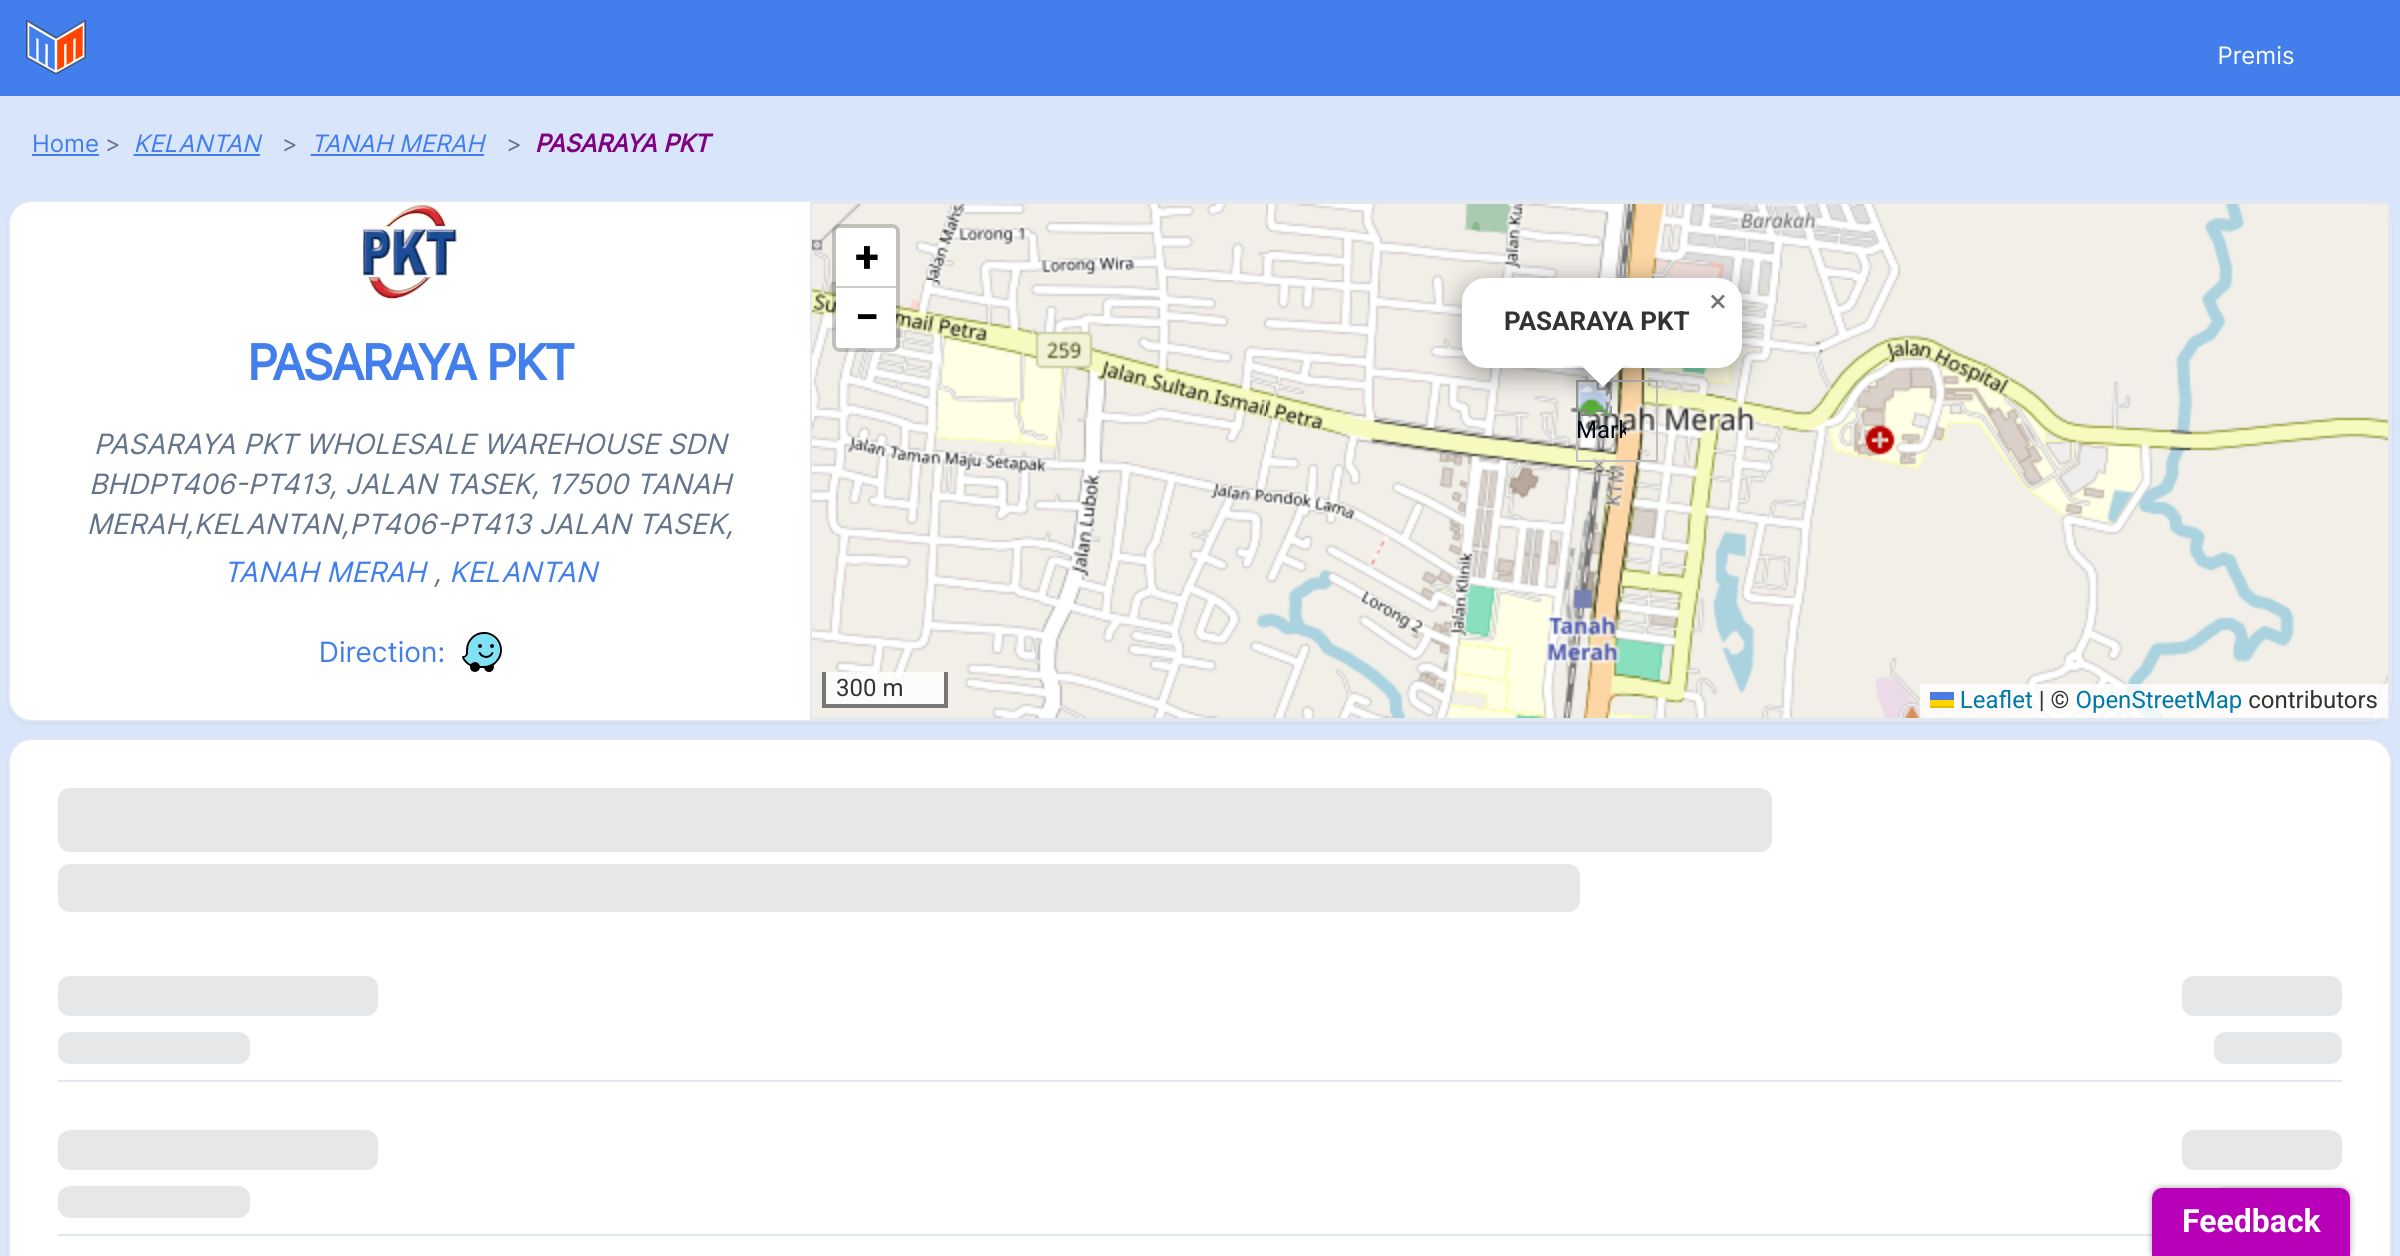Viewport: 2400px width, 1256px height.
Task: Open the KELANTAN breadcrumb link
Action: 198,144
